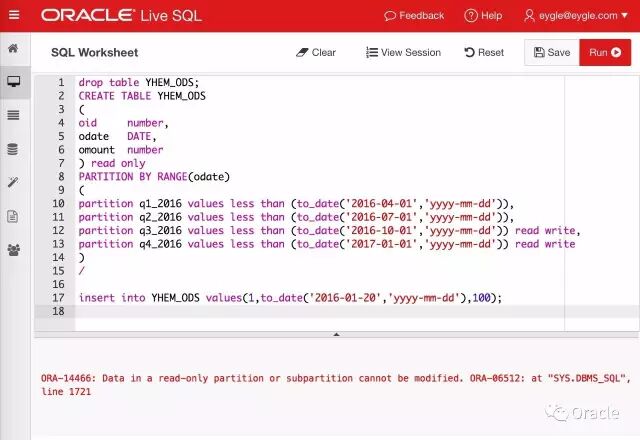Click the floppy disk Save icon
The height and width of the screenshot is (440, 640).
coord(539,52)
